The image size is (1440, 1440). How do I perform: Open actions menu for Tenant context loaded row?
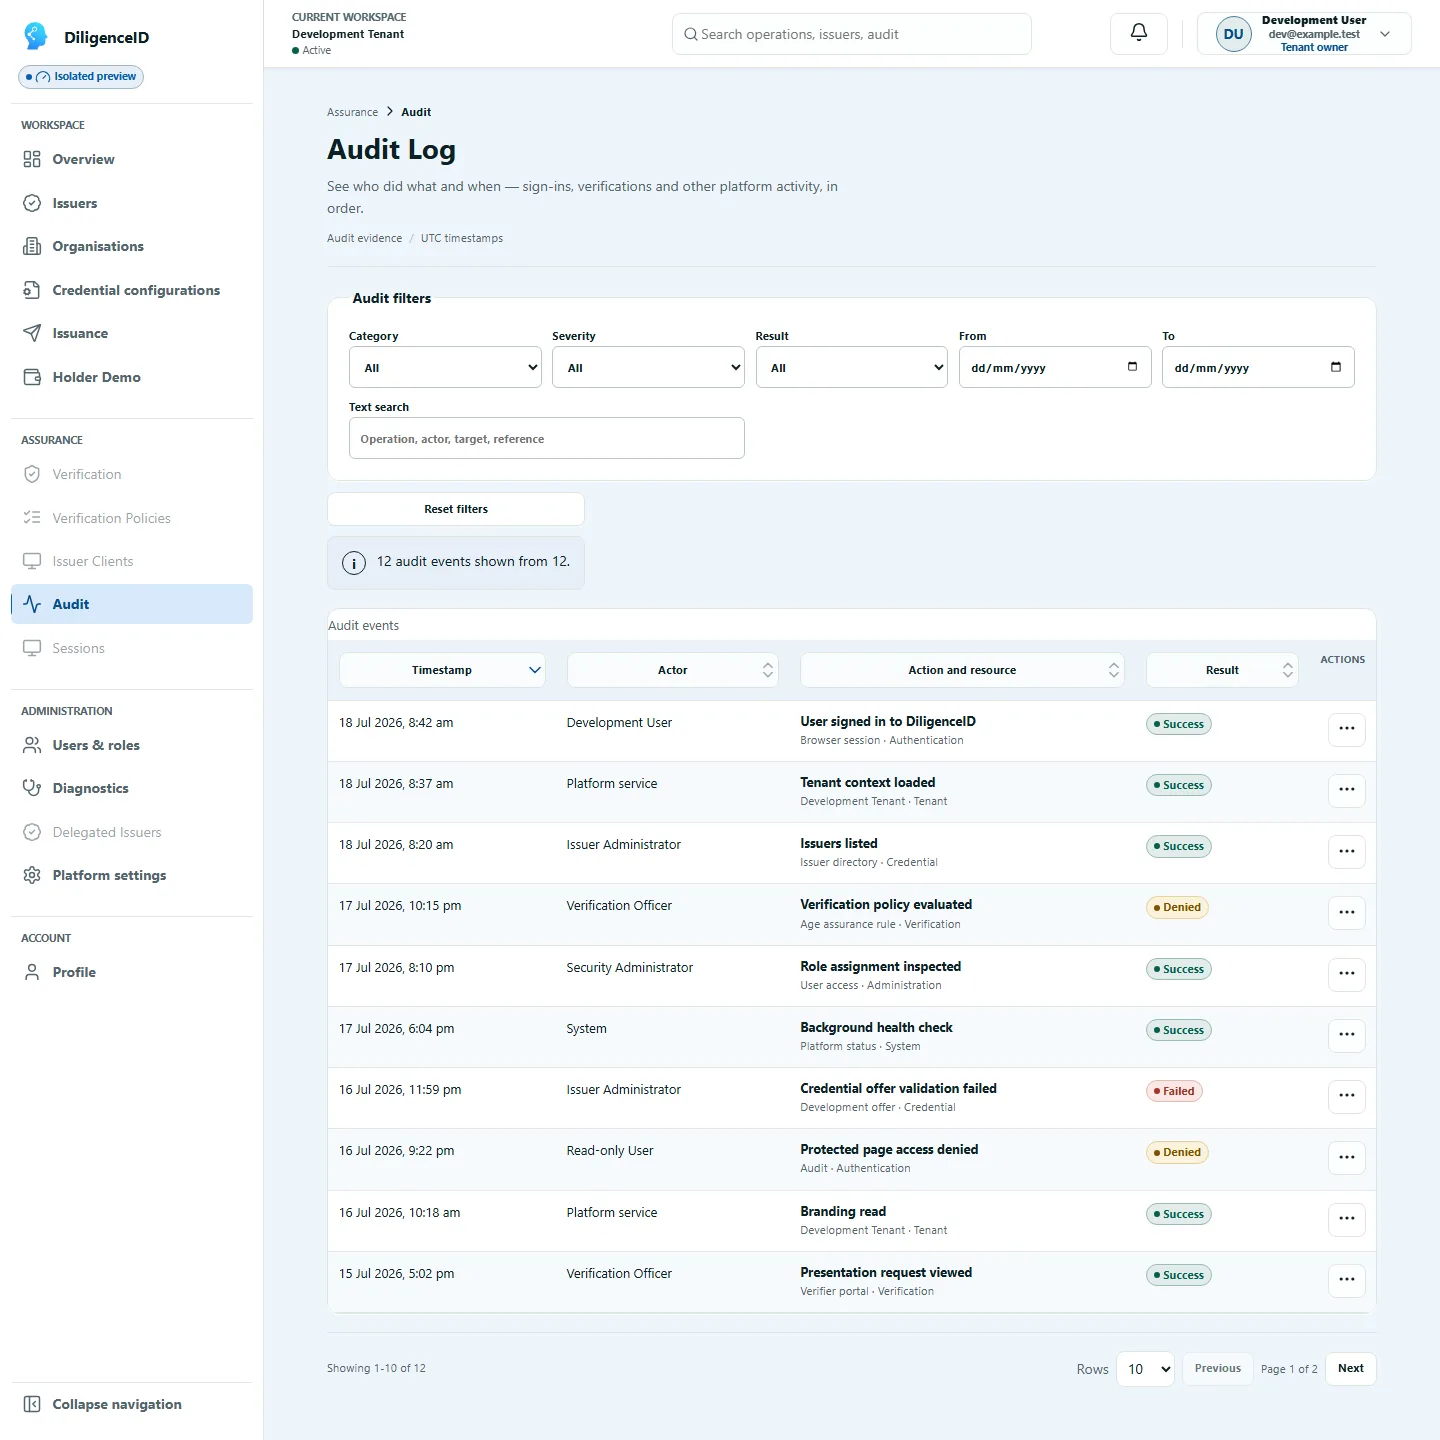tap(1347, 790)
